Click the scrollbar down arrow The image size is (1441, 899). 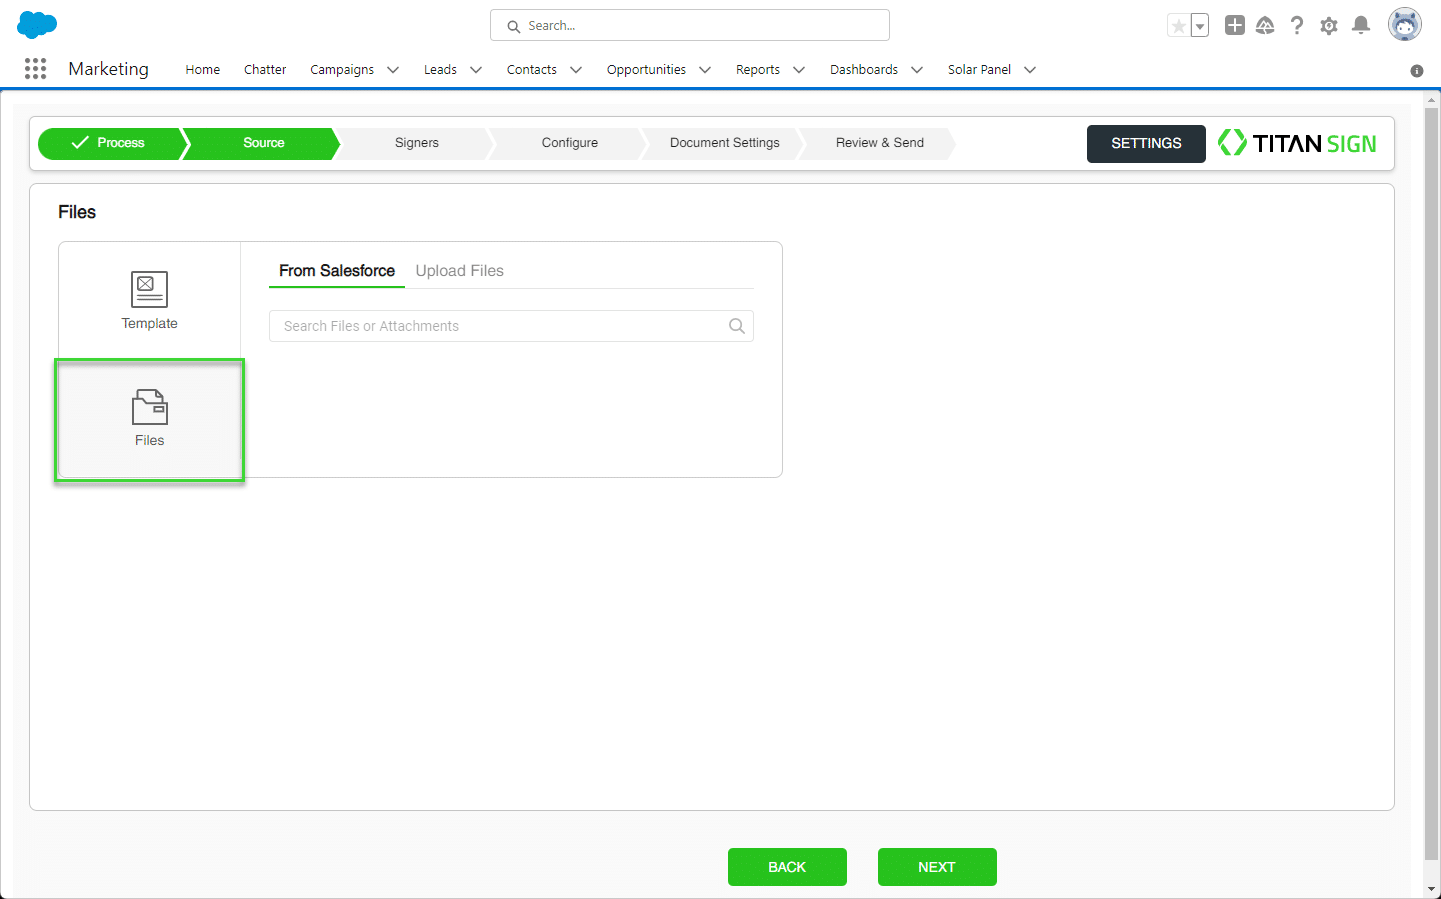click(x=1432, y=889)
